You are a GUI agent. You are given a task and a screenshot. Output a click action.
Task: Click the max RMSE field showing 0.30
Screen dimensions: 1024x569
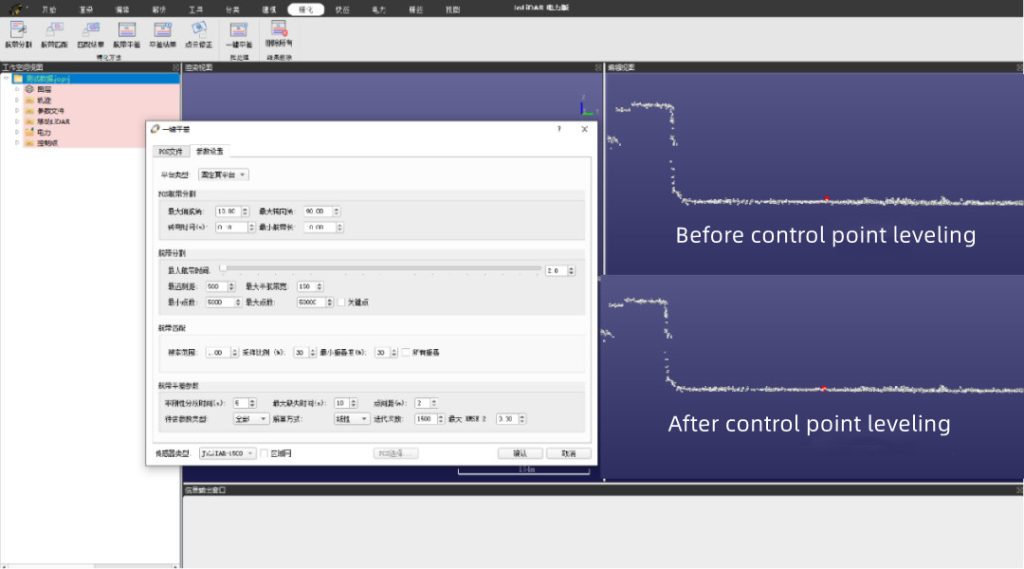tap(511, 419)
